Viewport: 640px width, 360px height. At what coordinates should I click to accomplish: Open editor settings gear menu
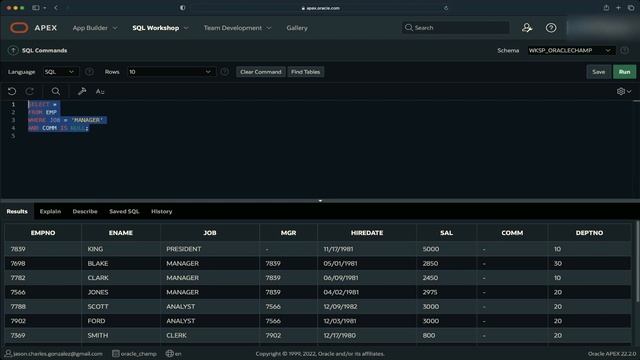(x=624, y=91)
